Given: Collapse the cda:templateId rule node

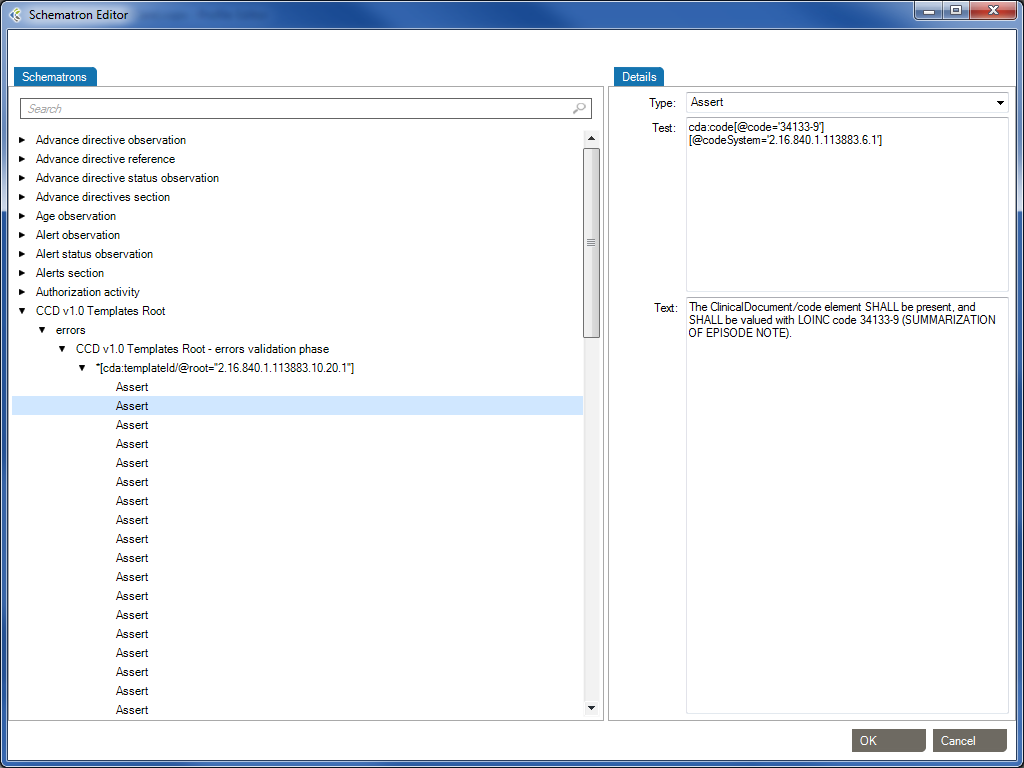Looking at the screenshot, I should tap(82, 368).
